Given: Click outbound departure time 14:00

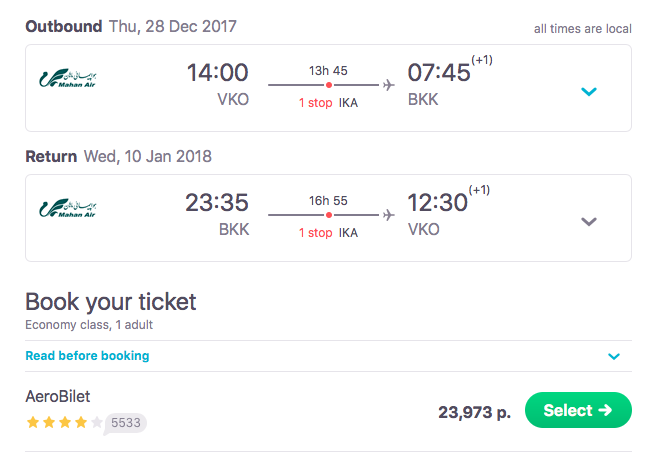Looking at the screenshot, I should pos(217,73).
